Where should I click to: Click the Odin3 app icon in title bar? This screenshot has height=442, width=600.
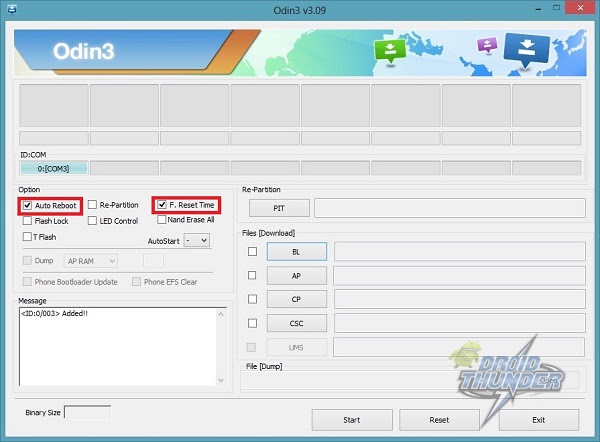tap(11, 9)
